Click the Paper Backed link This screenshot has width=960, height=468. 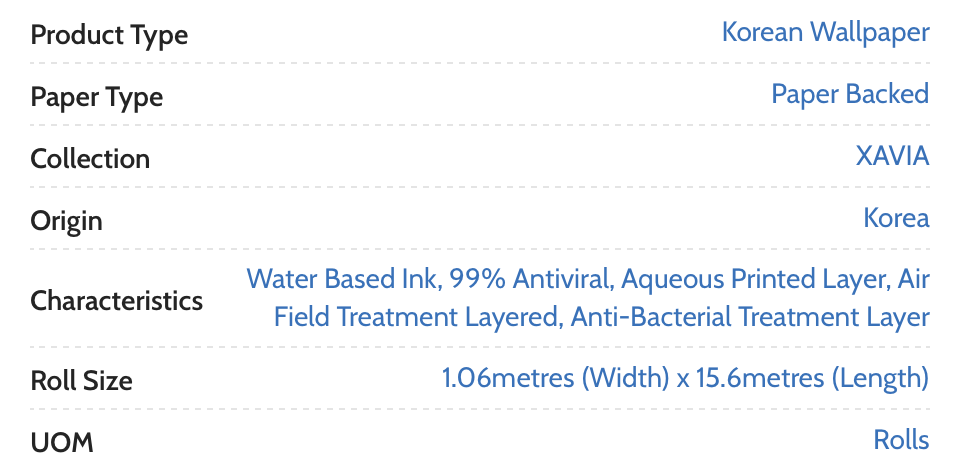849,94
